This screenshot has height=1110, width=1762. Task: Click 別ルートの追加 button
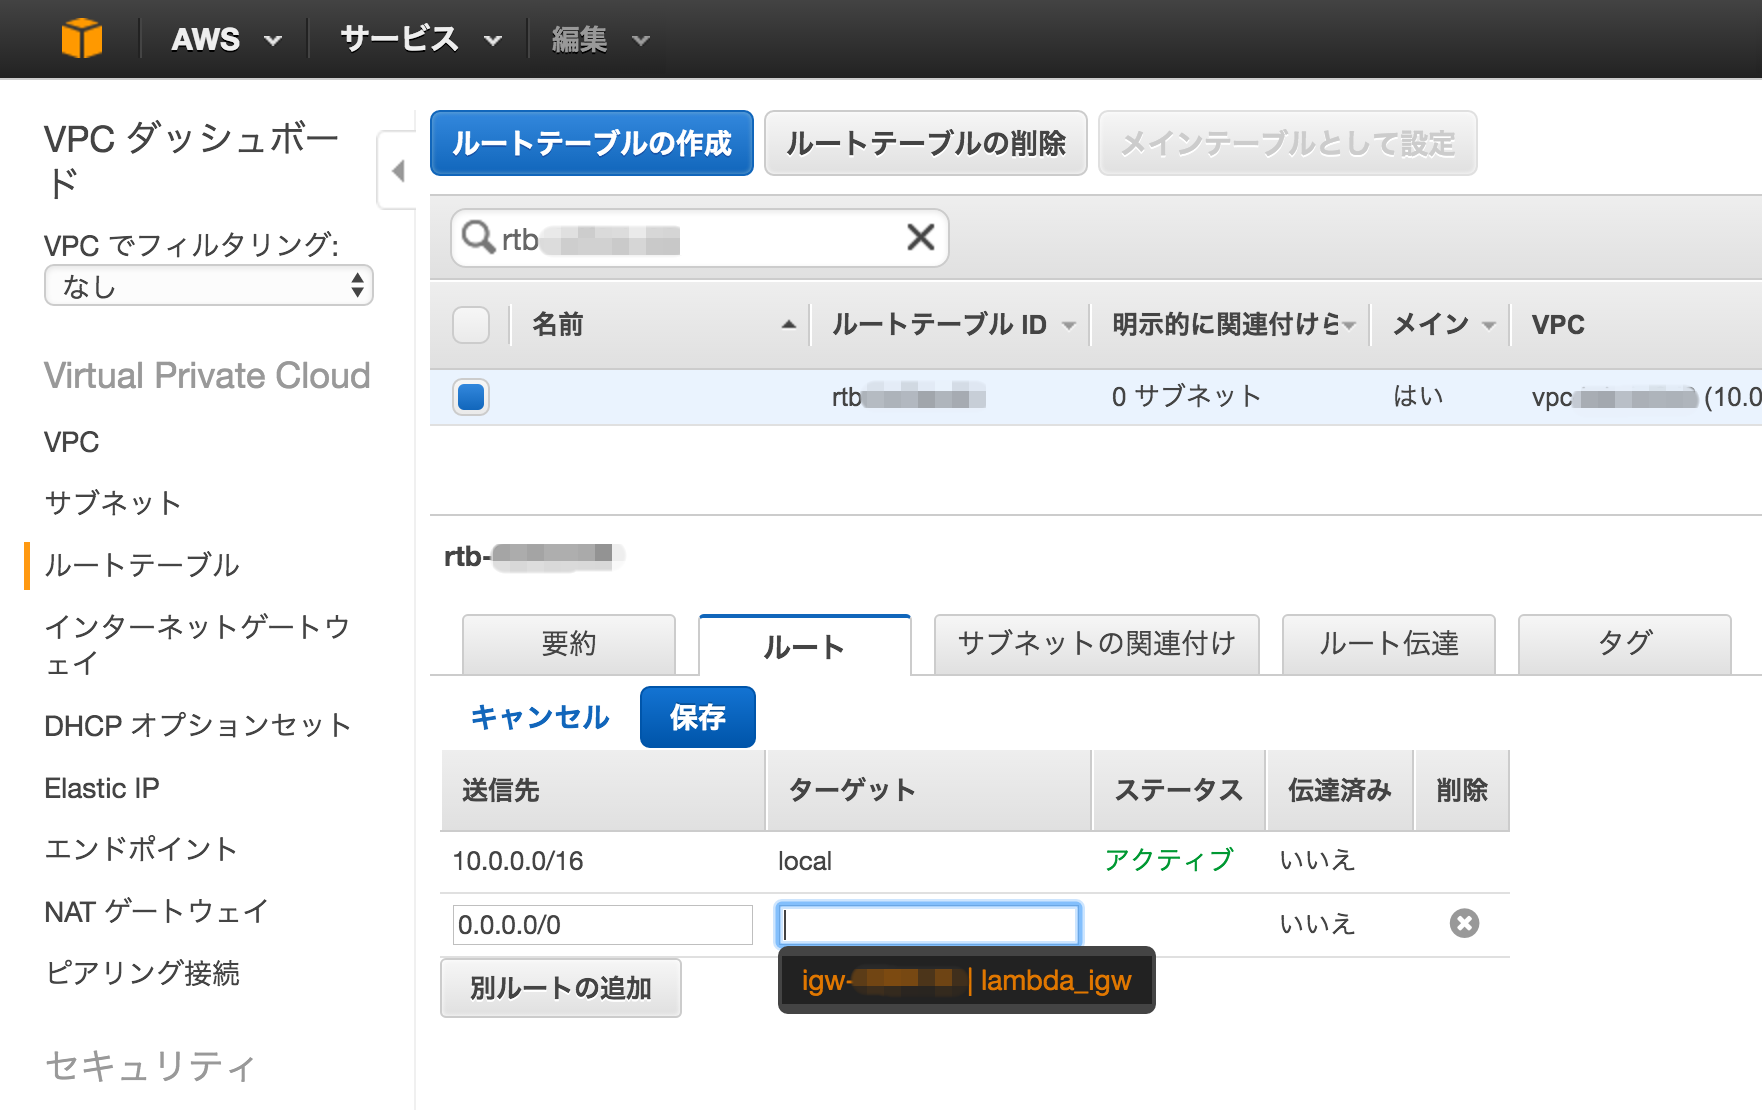point(561,988)
